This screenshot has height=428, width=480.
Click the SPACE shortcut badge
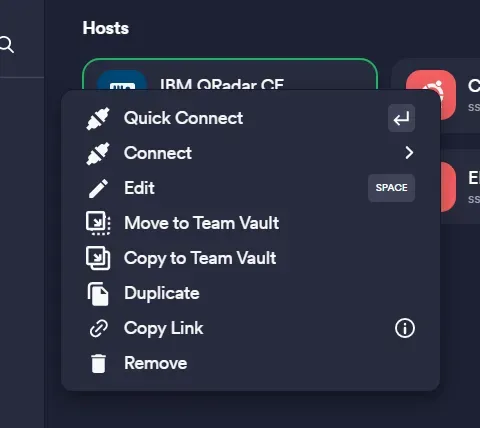(392, 188)
